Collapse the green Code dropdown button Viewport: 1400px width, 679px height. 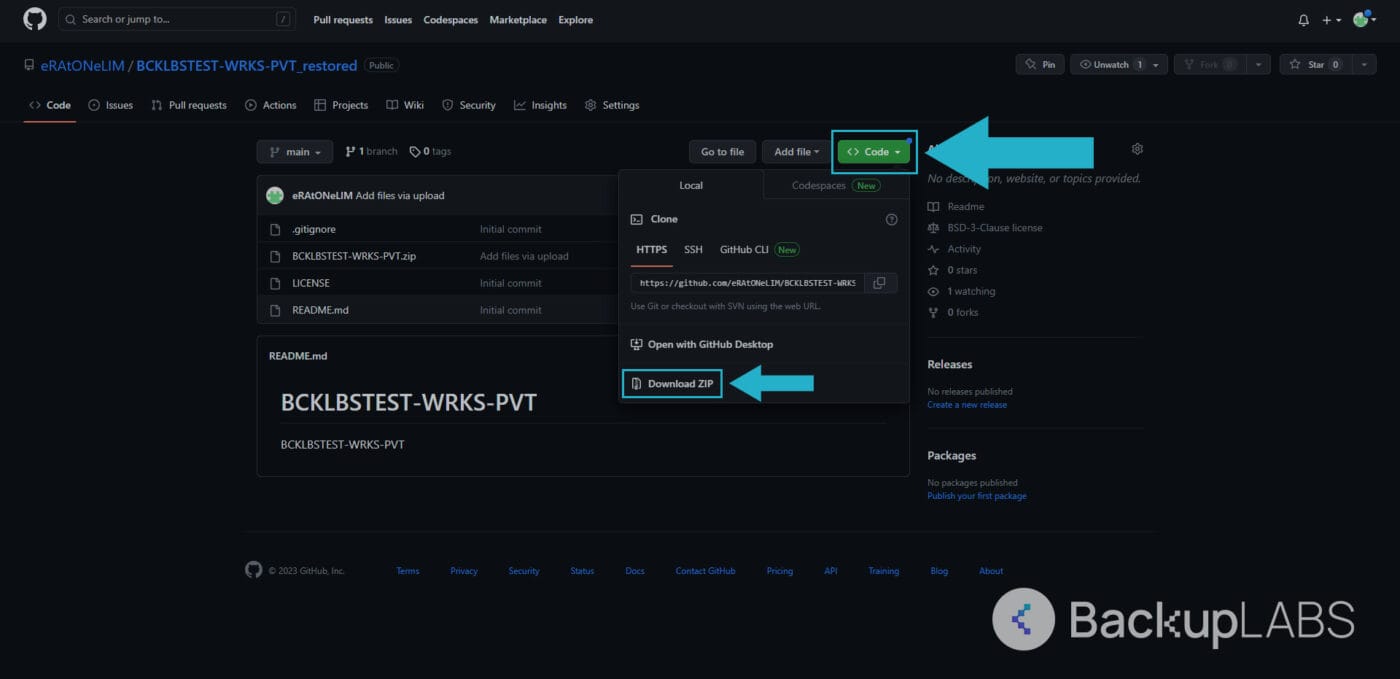pyautogui.click(x=874, y=152)
